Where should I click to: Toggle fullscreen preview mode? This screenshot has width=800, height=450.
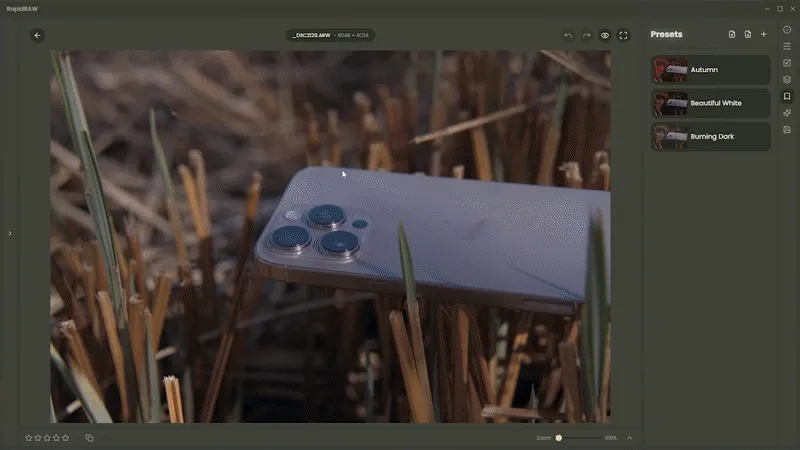[x=624, y=35]
